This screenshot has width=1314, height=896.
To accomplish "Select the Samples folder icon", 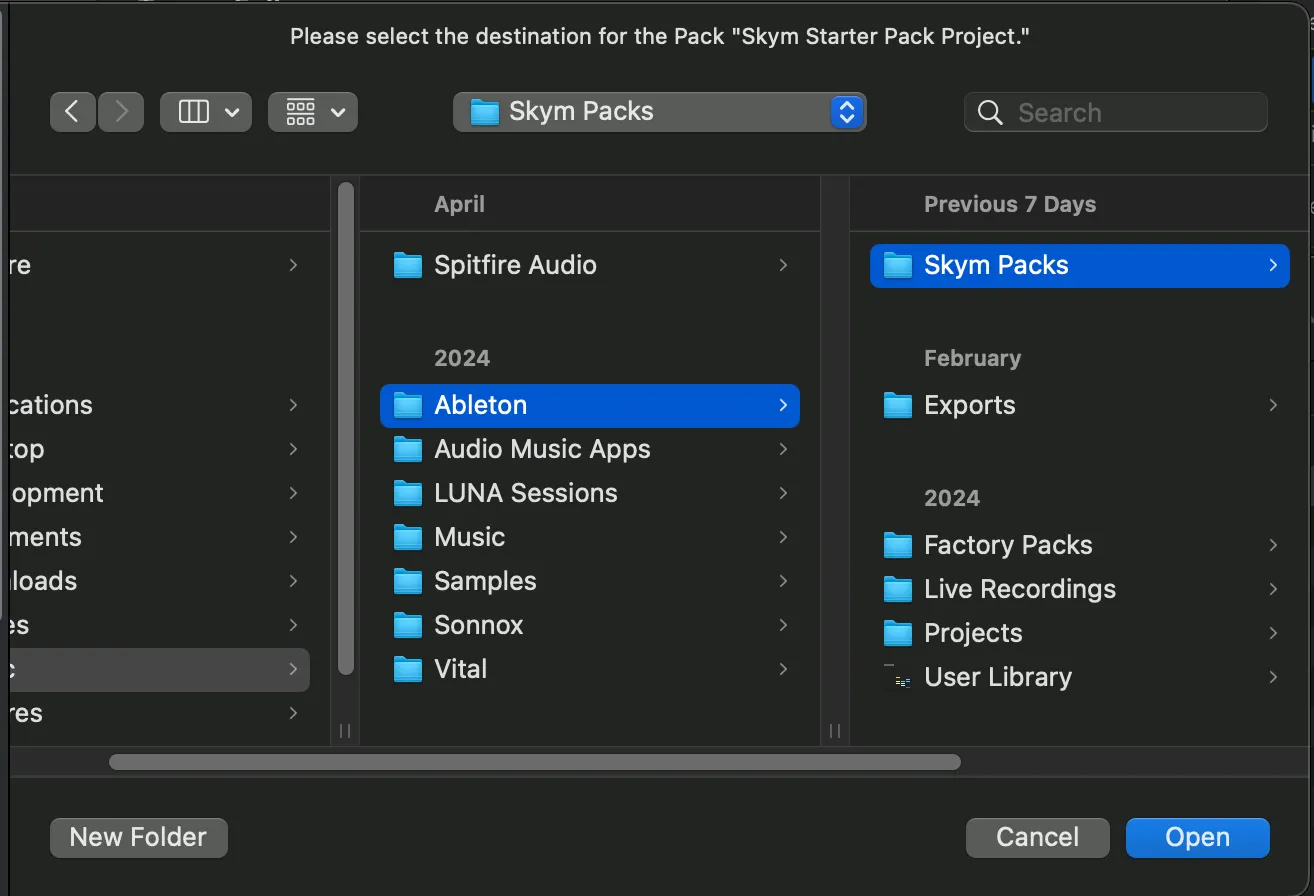I will pyautogui.click(x=408, y=581).
